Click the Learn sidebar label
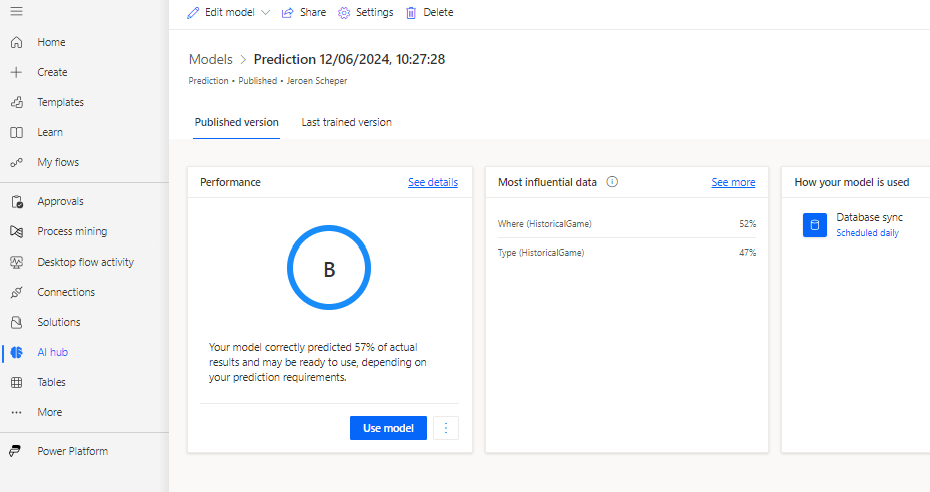 [x=50, y=132]
